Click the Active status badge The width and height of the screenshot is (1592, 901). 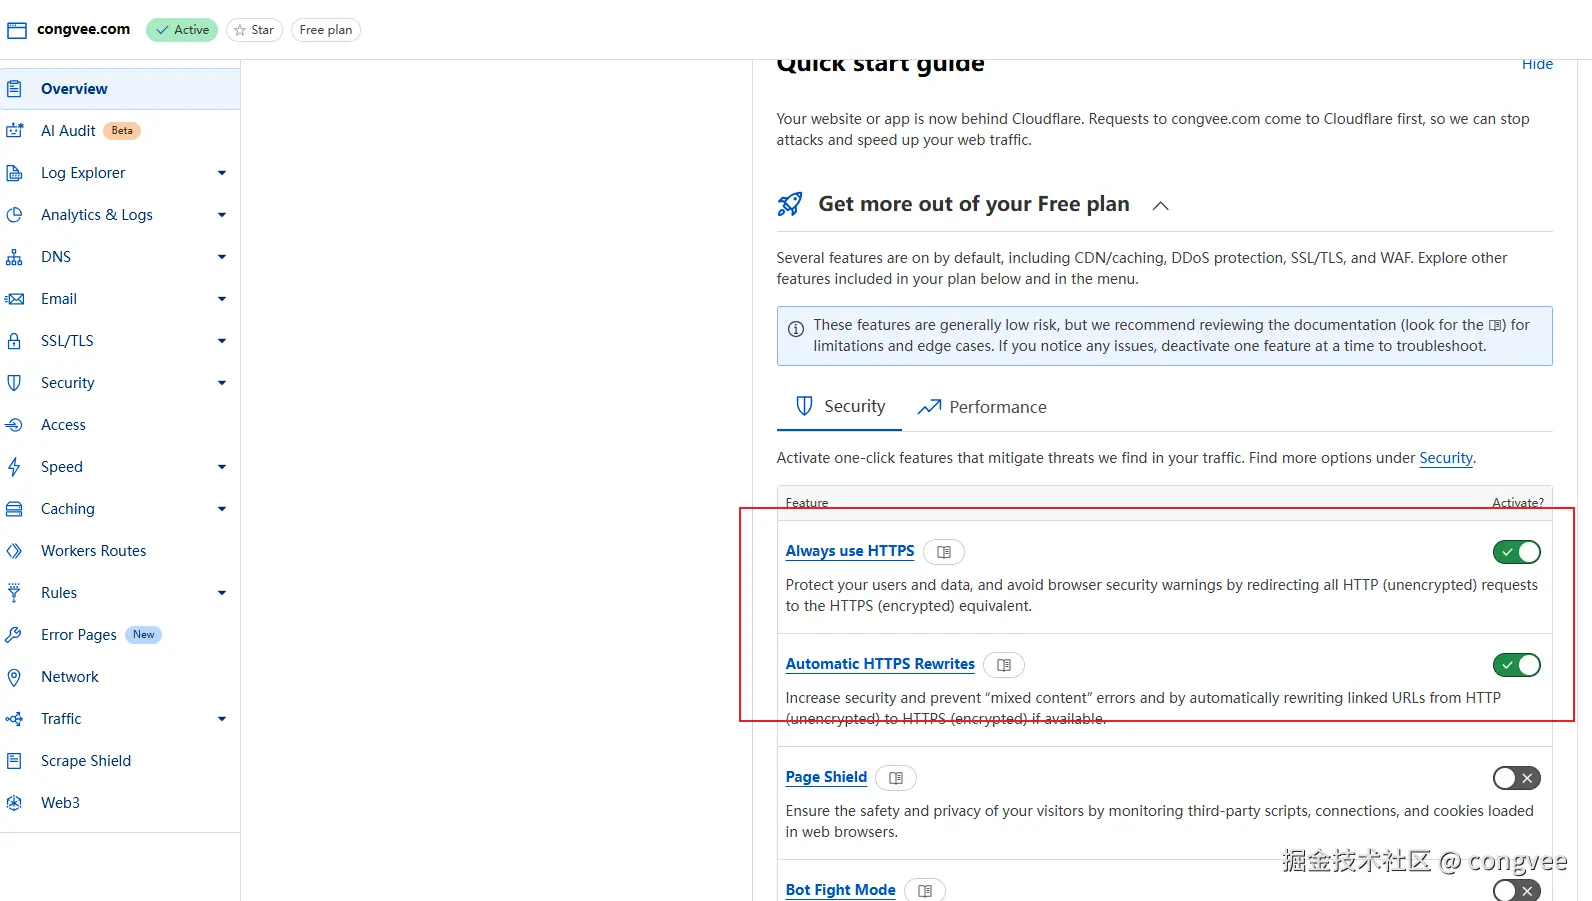click(182, 30)
